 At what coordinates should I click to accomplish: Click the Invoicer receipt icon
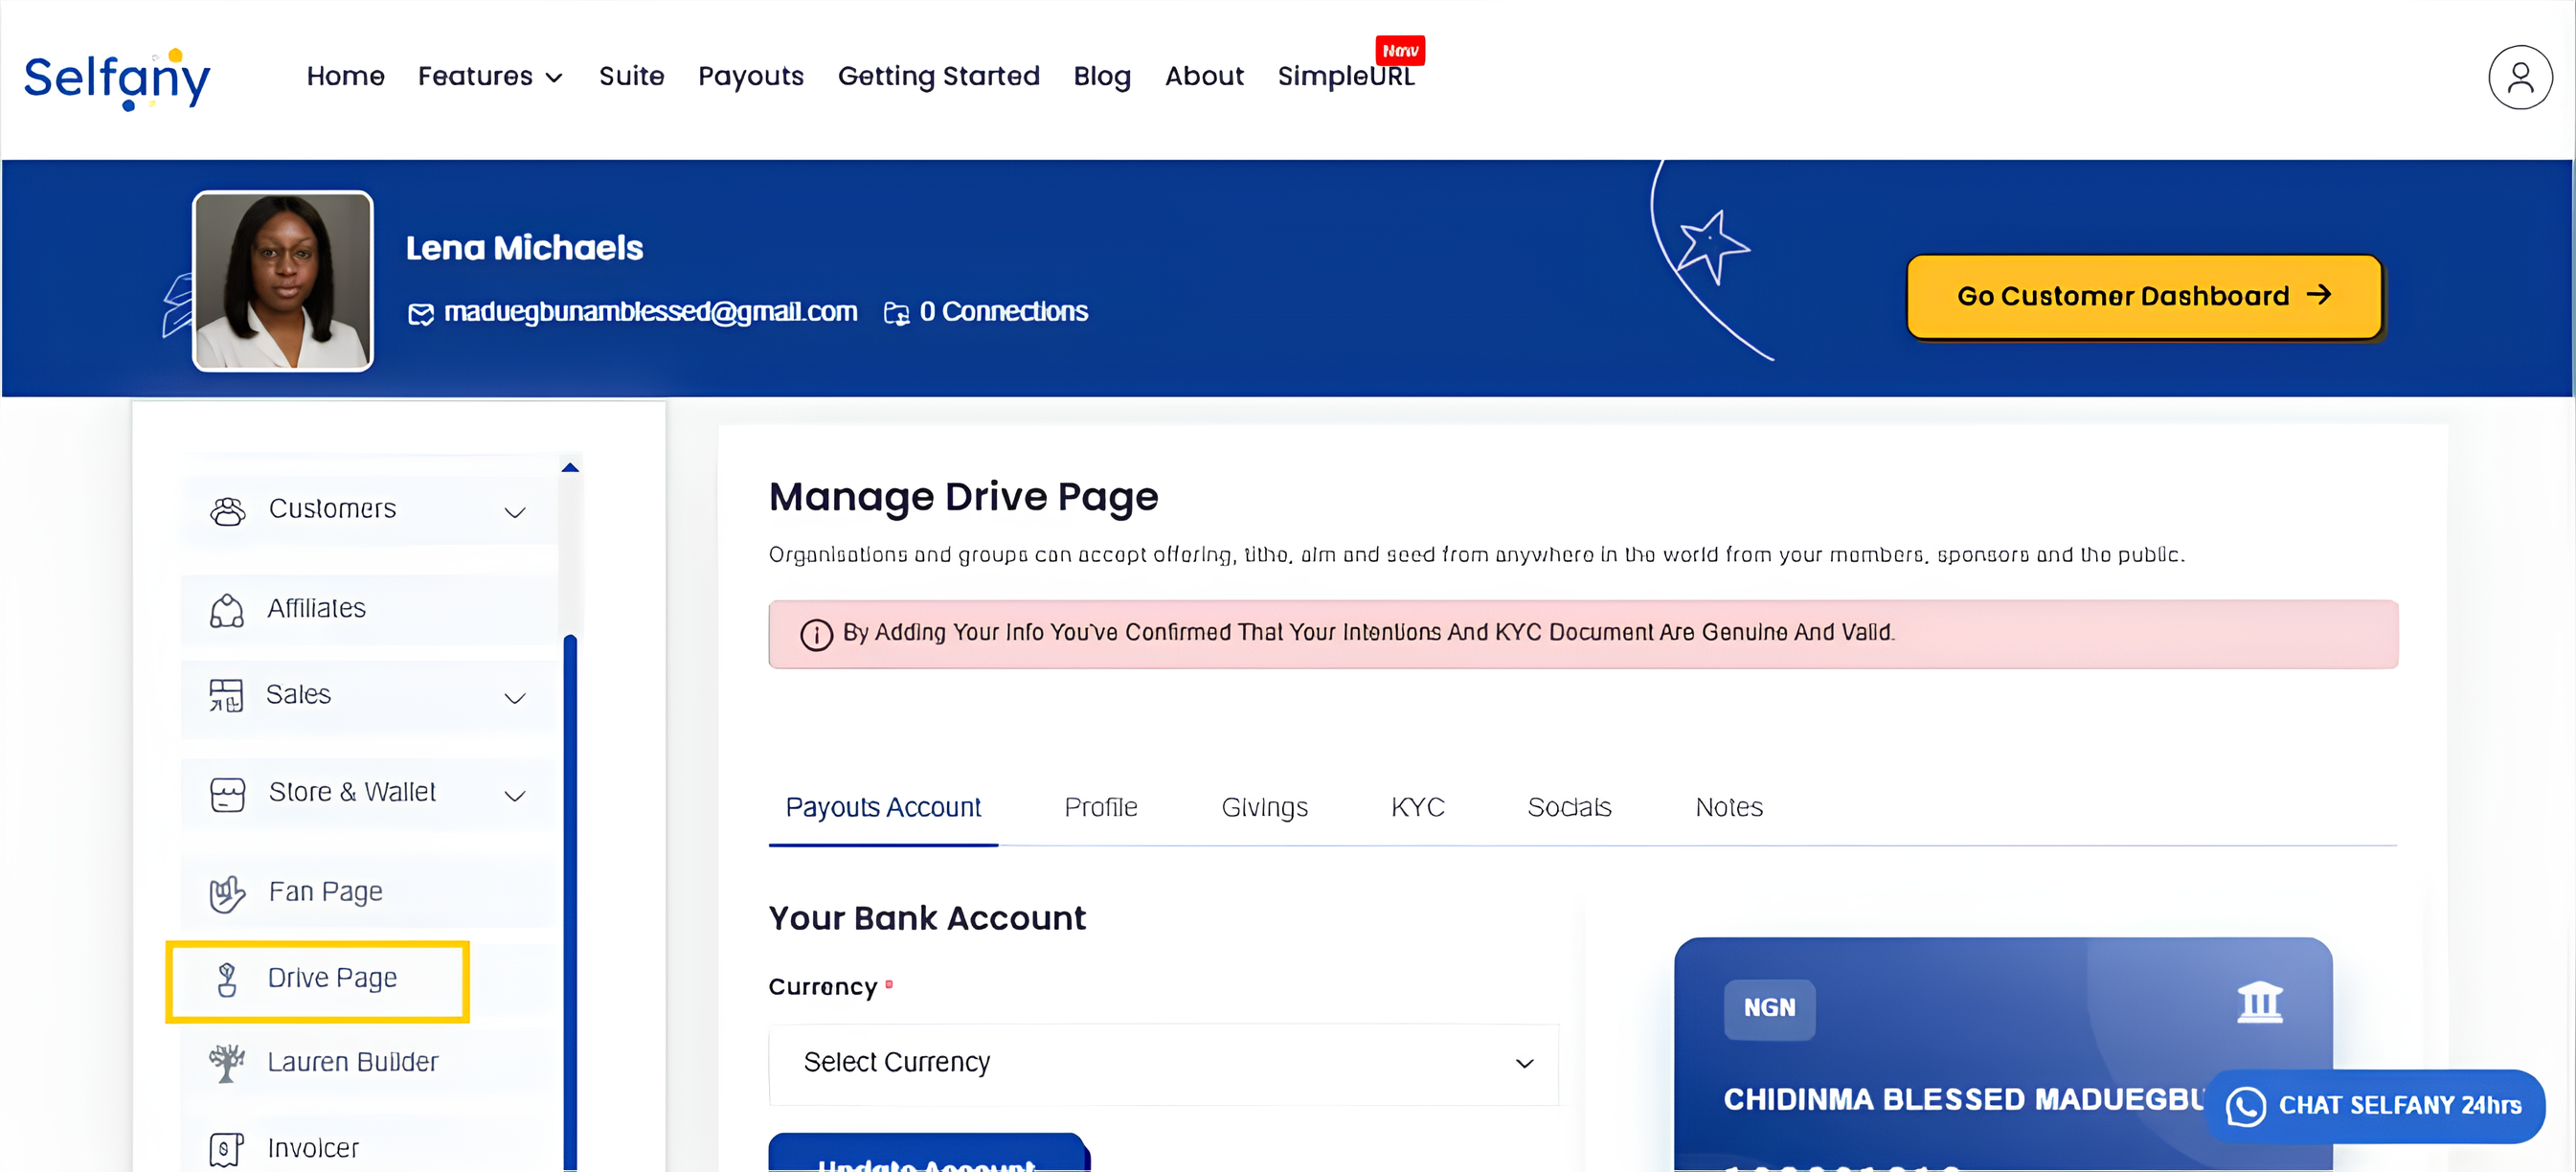click(226, 1149)
